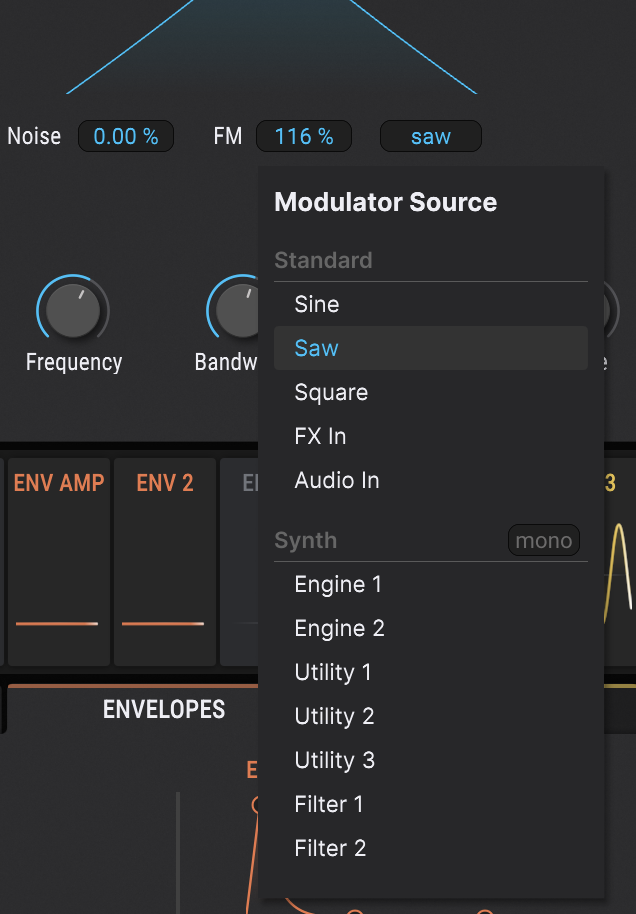Screen dimensions: 636x914
Task: Click the Noise percentage field
Action: tap(125, 136)
